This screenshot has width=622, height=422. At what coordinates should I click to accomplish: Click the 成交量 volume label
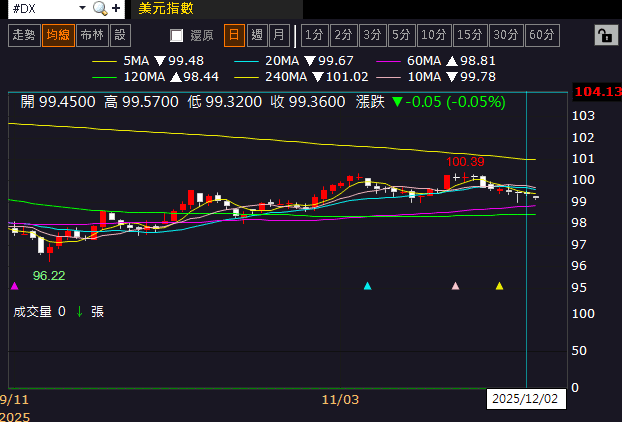coord(33,312)
